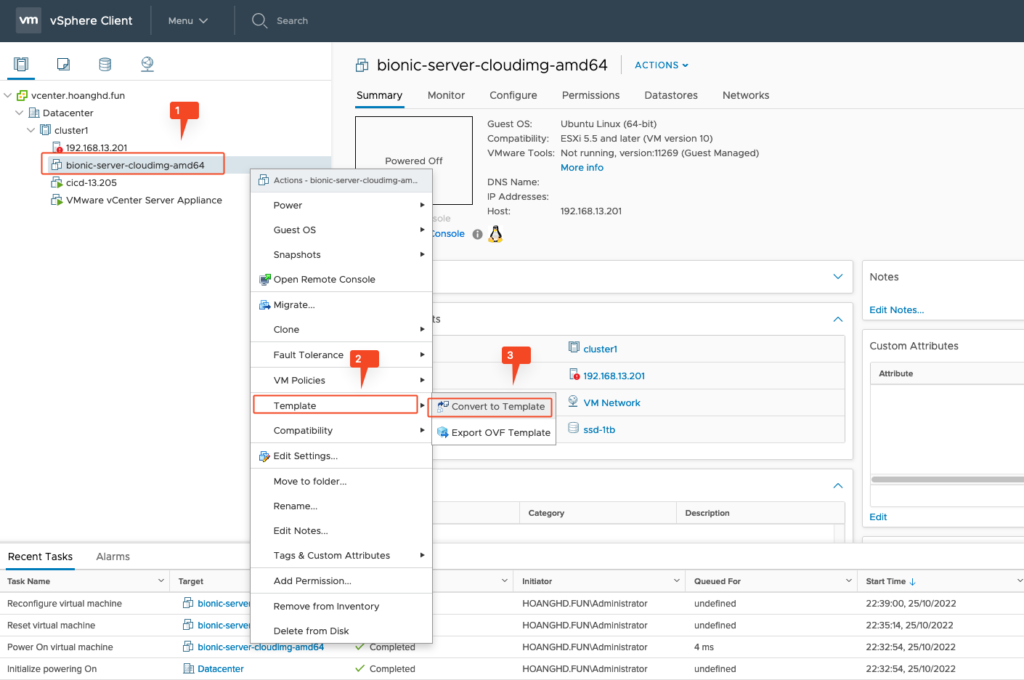Click the console info icon
The width and height of the screenshot is (1024, 680).
point(477,235)
